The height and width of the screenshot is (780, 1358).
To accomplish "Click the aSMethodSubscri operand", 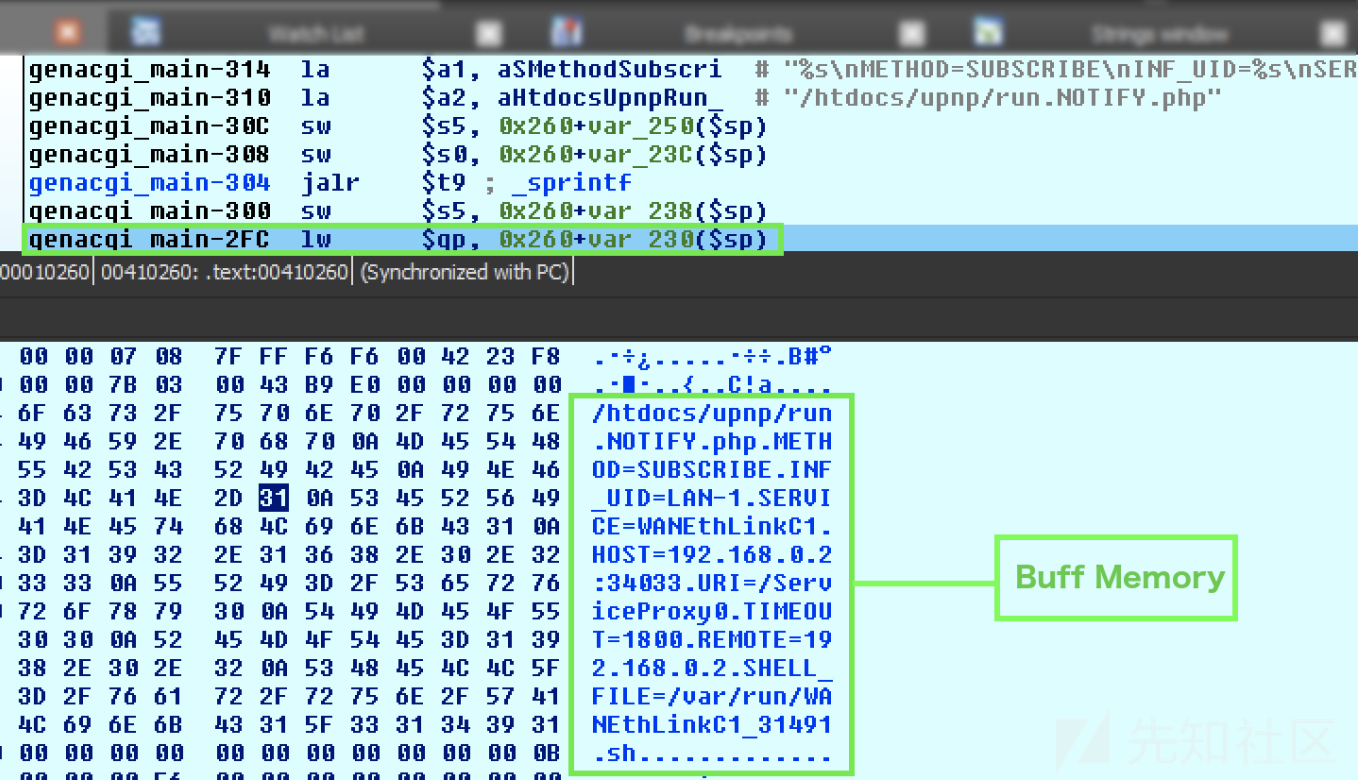I will tap(609, 70).
